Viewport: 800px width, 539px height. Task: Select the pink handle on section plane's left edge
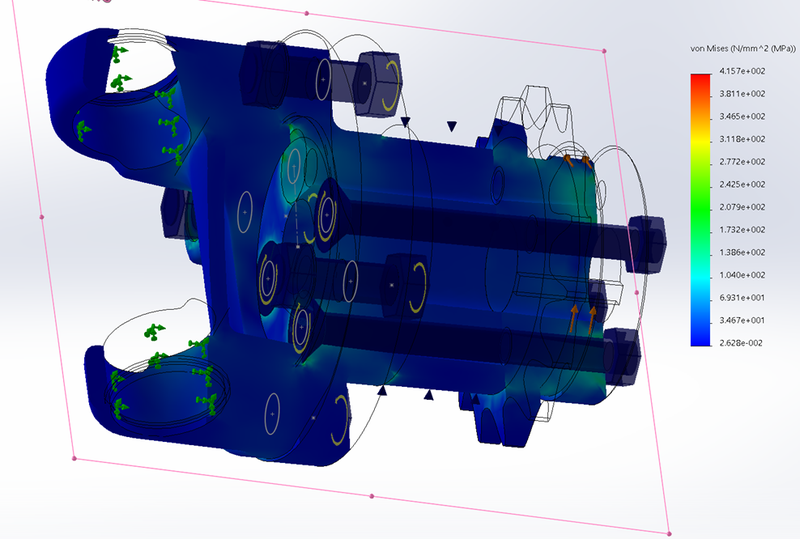42,217
